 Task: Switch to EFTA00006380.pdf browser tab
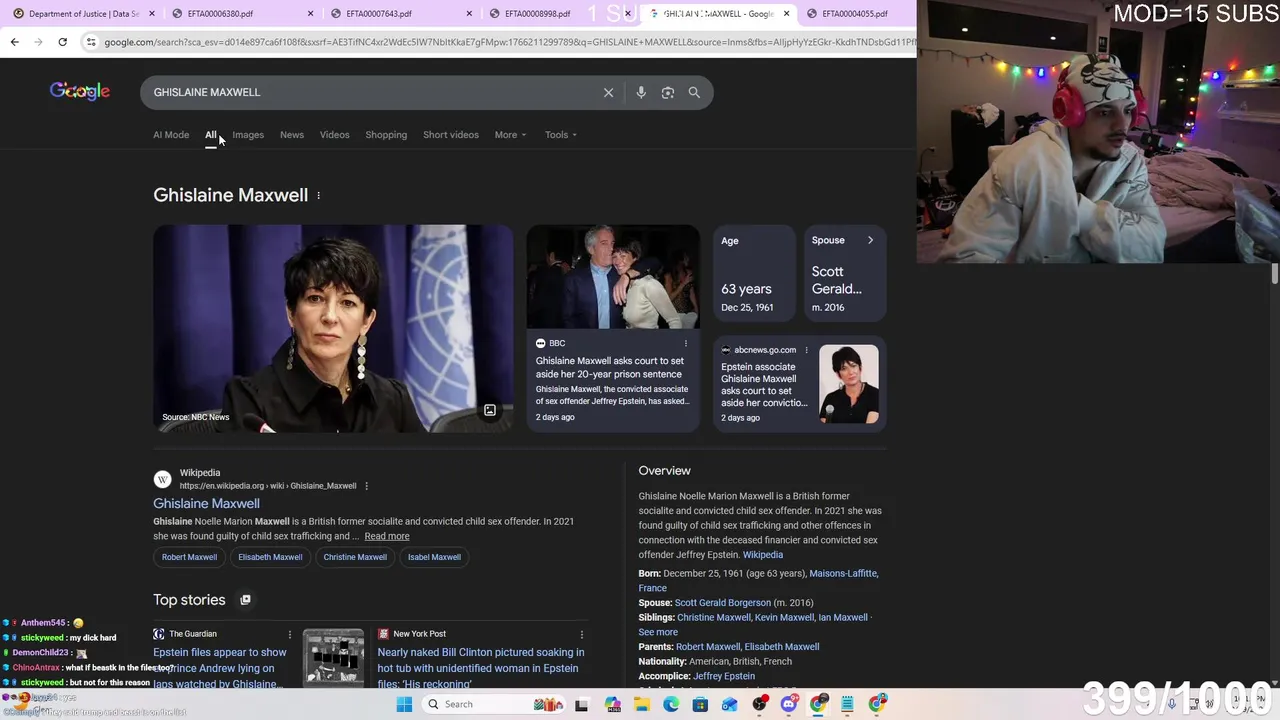(x=242, y=14)
